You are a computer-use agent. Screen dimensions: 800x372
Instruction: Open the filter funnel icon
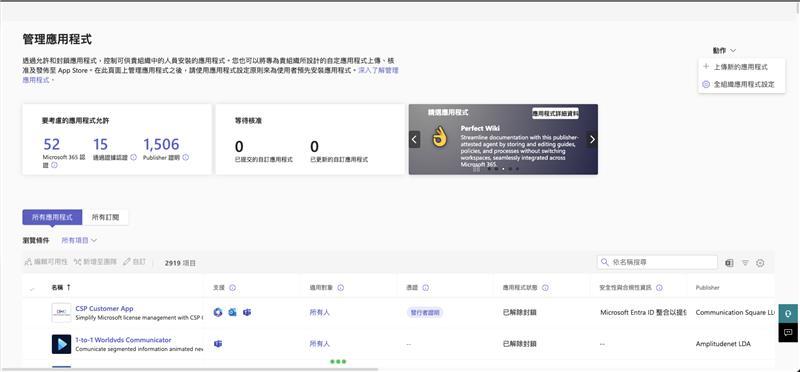click(745, 263)
